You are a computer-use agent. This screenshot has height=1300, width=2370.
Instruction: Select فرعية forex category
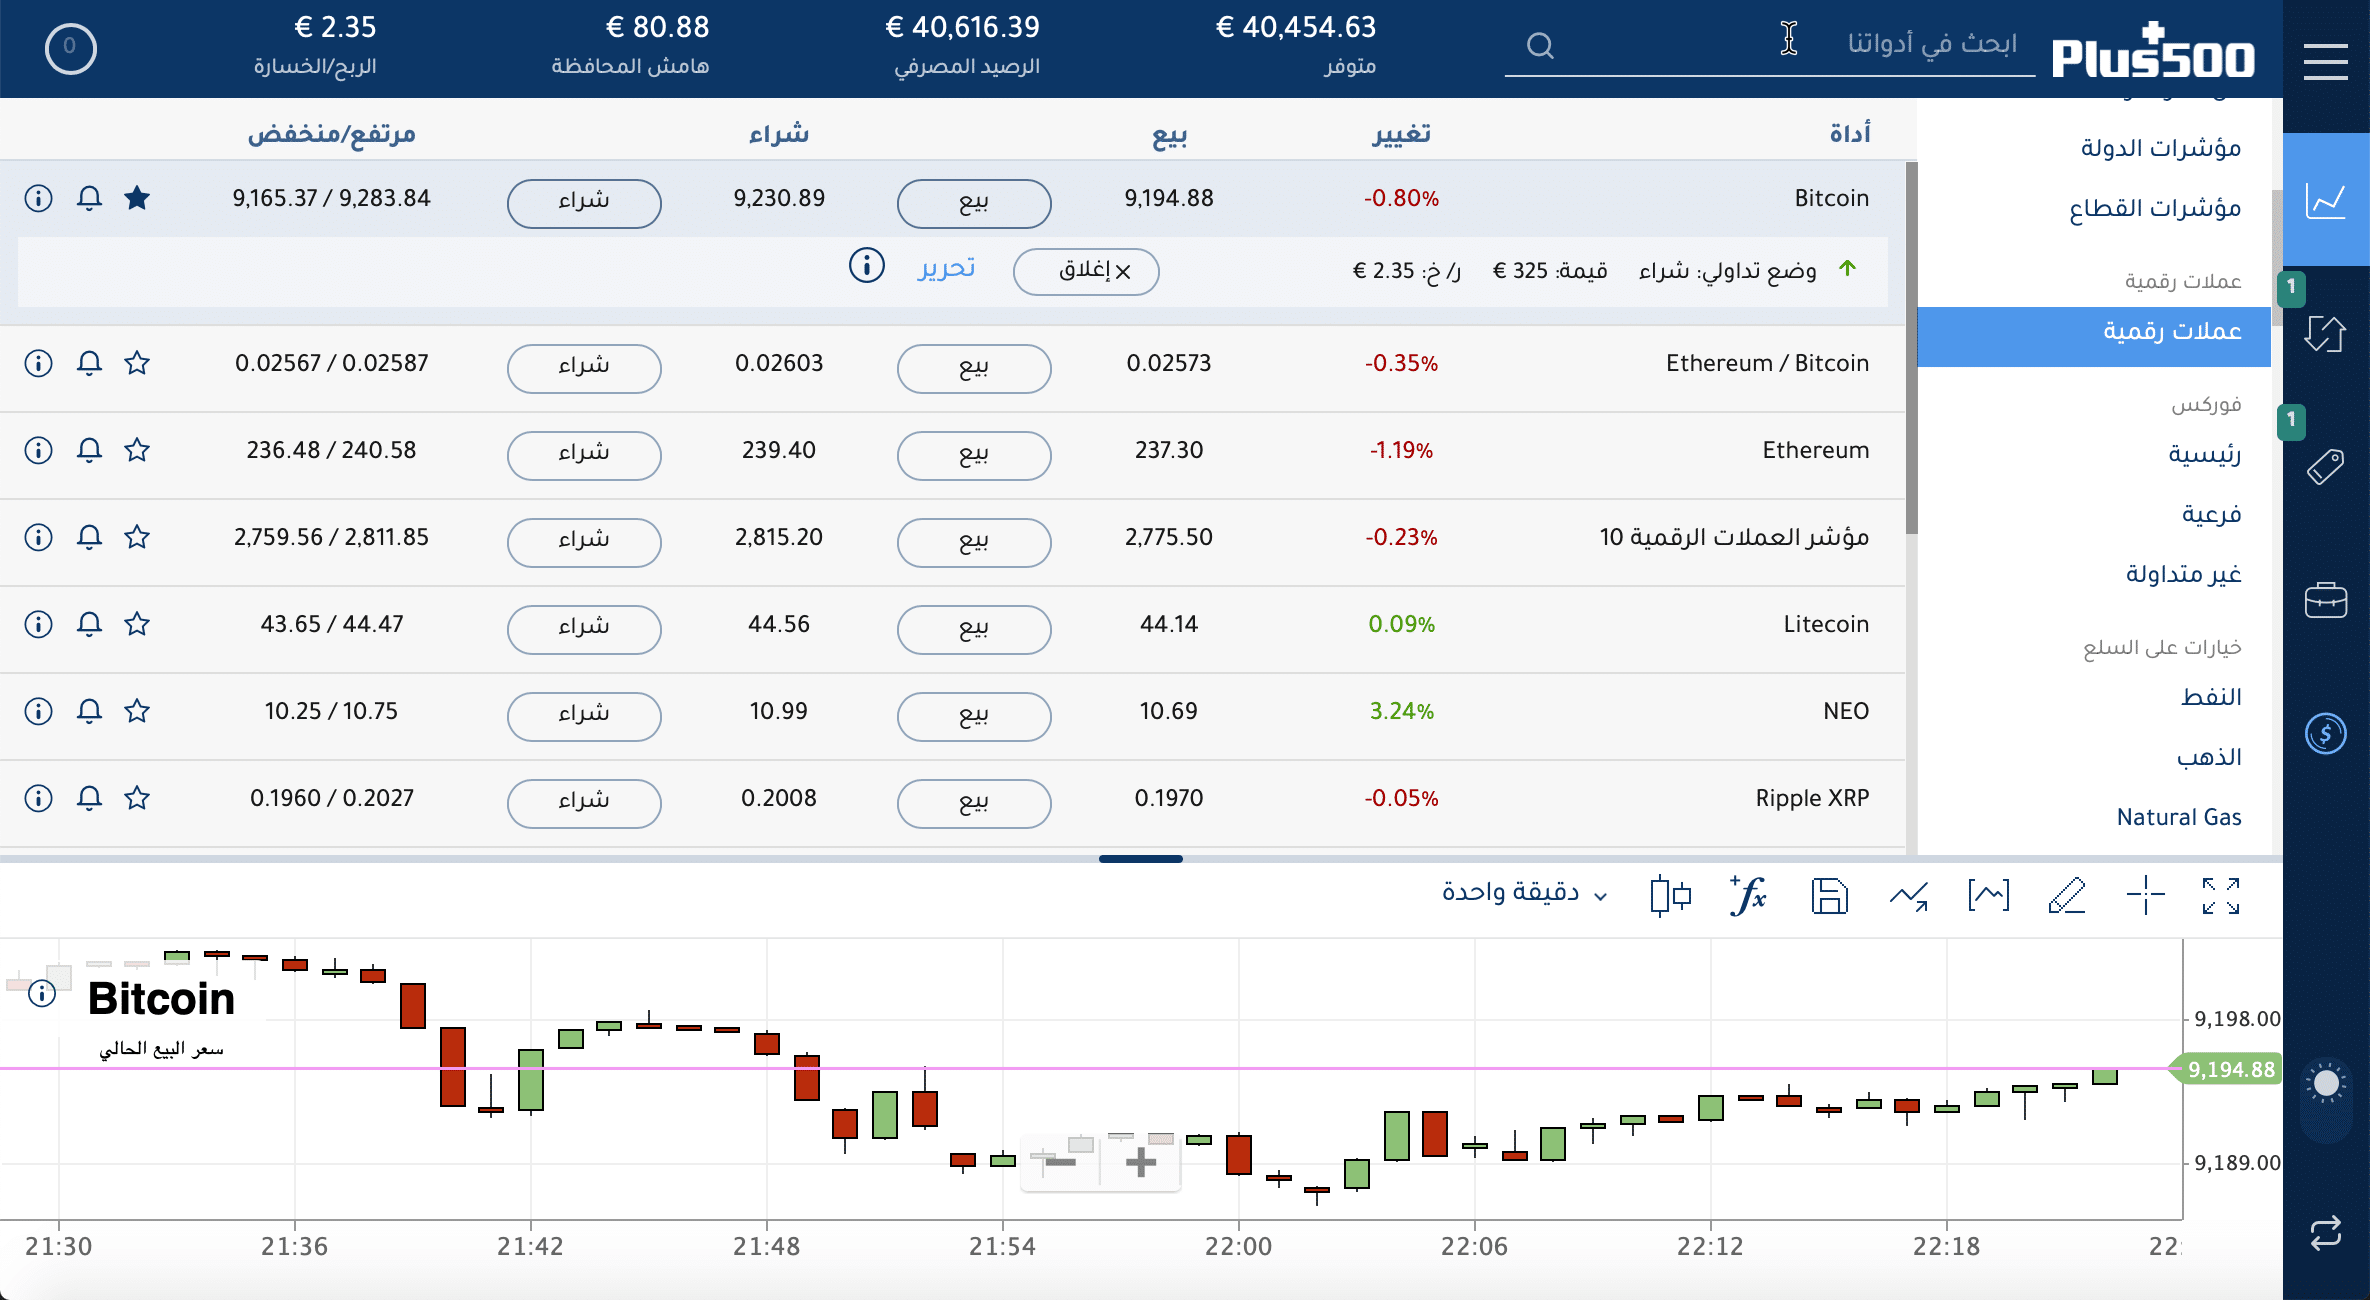tap(2211, 514)
